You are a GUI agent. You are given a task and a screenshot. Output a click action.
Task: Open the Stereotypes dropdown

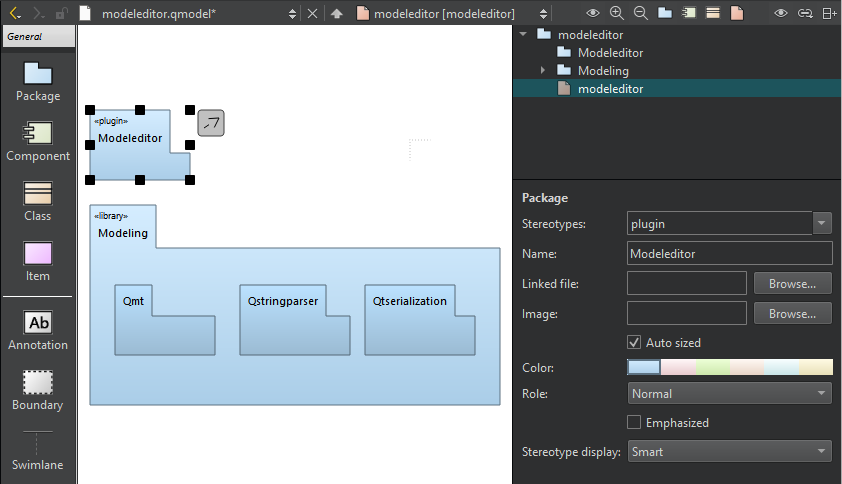pos(822,223)
